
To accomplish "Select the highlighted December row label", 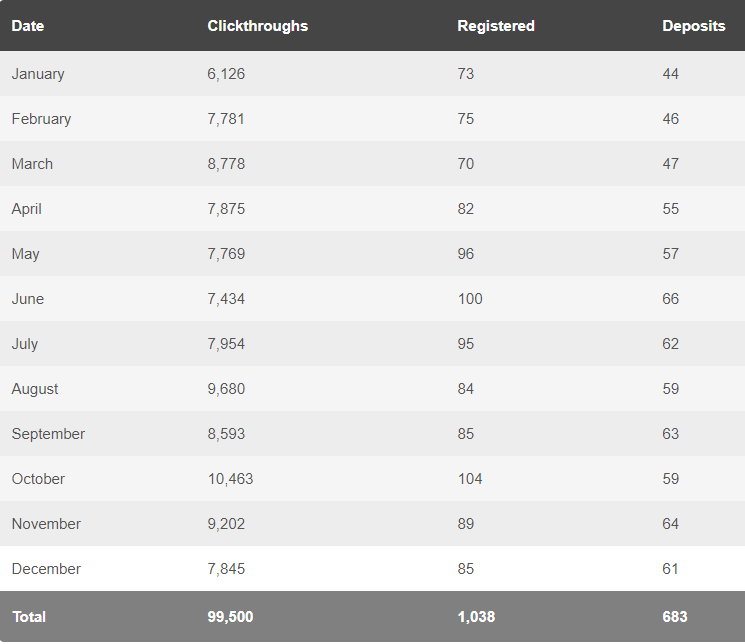I will pos(46,568).
